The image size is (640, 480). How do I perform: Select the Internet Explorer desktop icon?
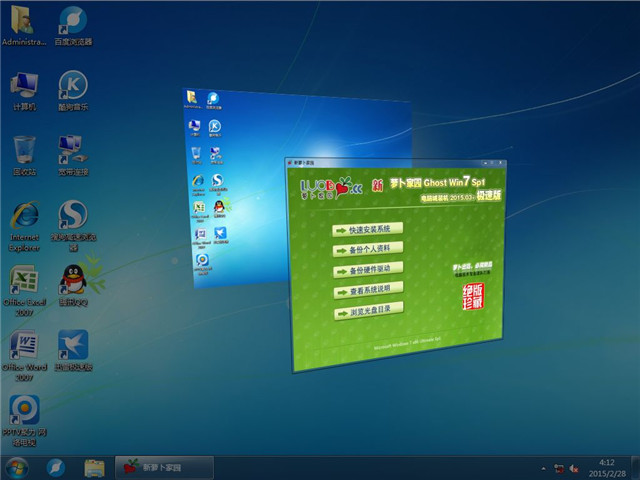[24, 226]
